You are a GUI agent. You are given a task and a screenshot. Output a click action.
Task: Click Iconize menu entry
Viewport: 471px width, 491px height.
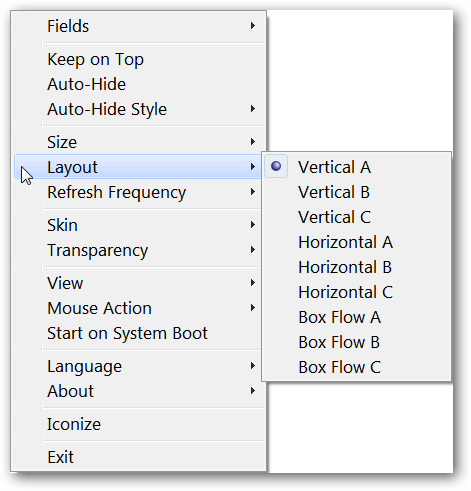(138, 424)
